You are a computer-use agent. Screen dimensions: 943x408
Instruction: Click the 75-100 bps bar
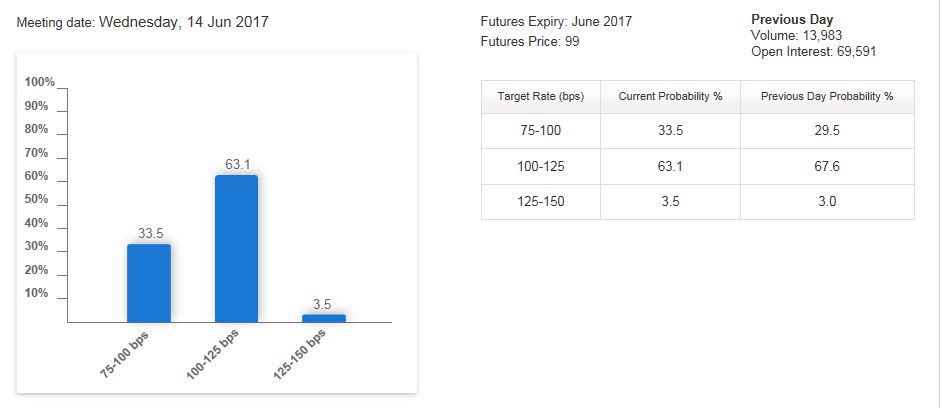pyautogui.click(x=149, y=283)
